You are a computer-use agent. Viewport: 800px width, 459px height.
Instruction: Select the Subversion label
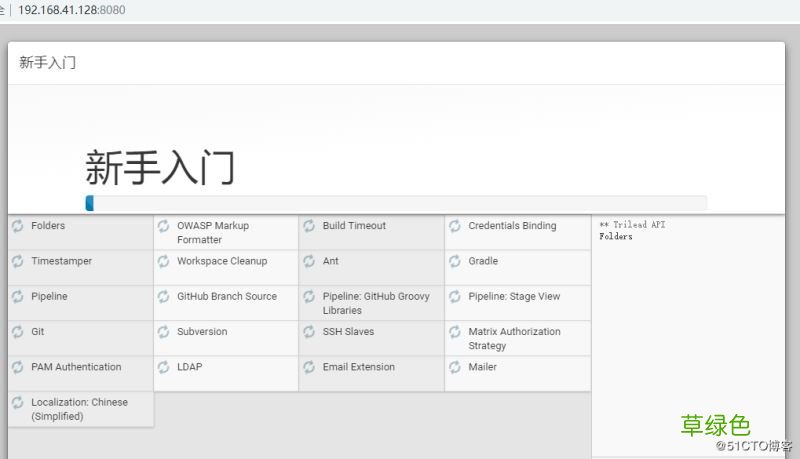point(202,332)
